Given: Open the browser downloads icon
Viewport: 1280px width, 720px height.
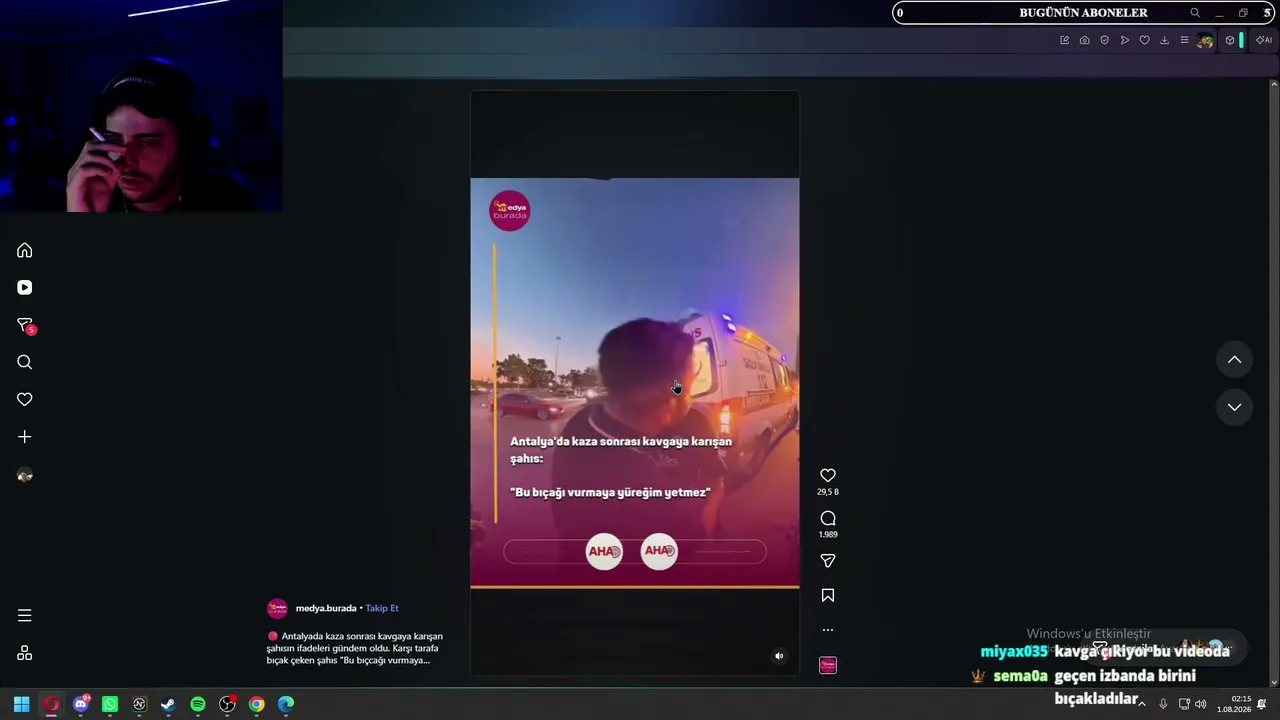Looking at the screenshot, I should [x=1164, y=40].
